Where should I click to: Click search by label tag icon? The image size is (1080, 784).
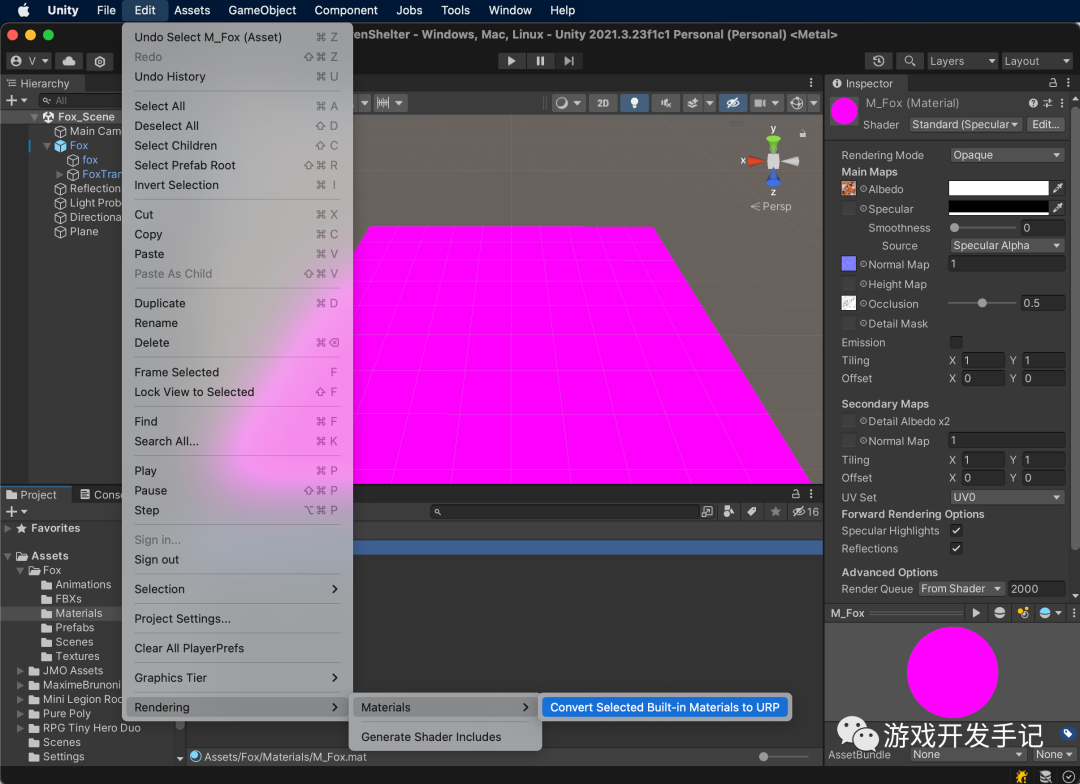click(x=751, y=512)
